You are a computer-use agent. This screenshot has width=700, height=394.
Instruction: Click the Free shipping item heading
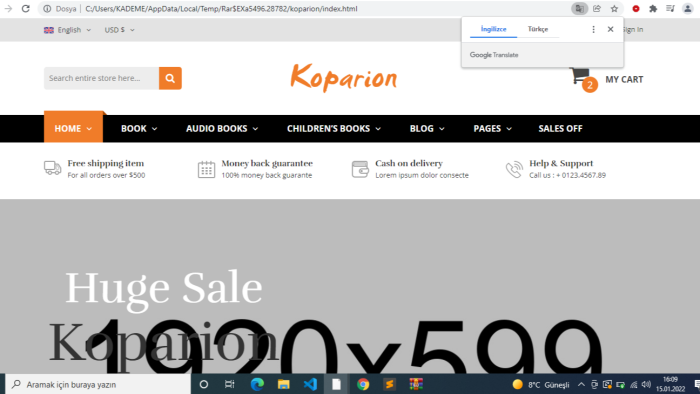click(x=106, y=163)
